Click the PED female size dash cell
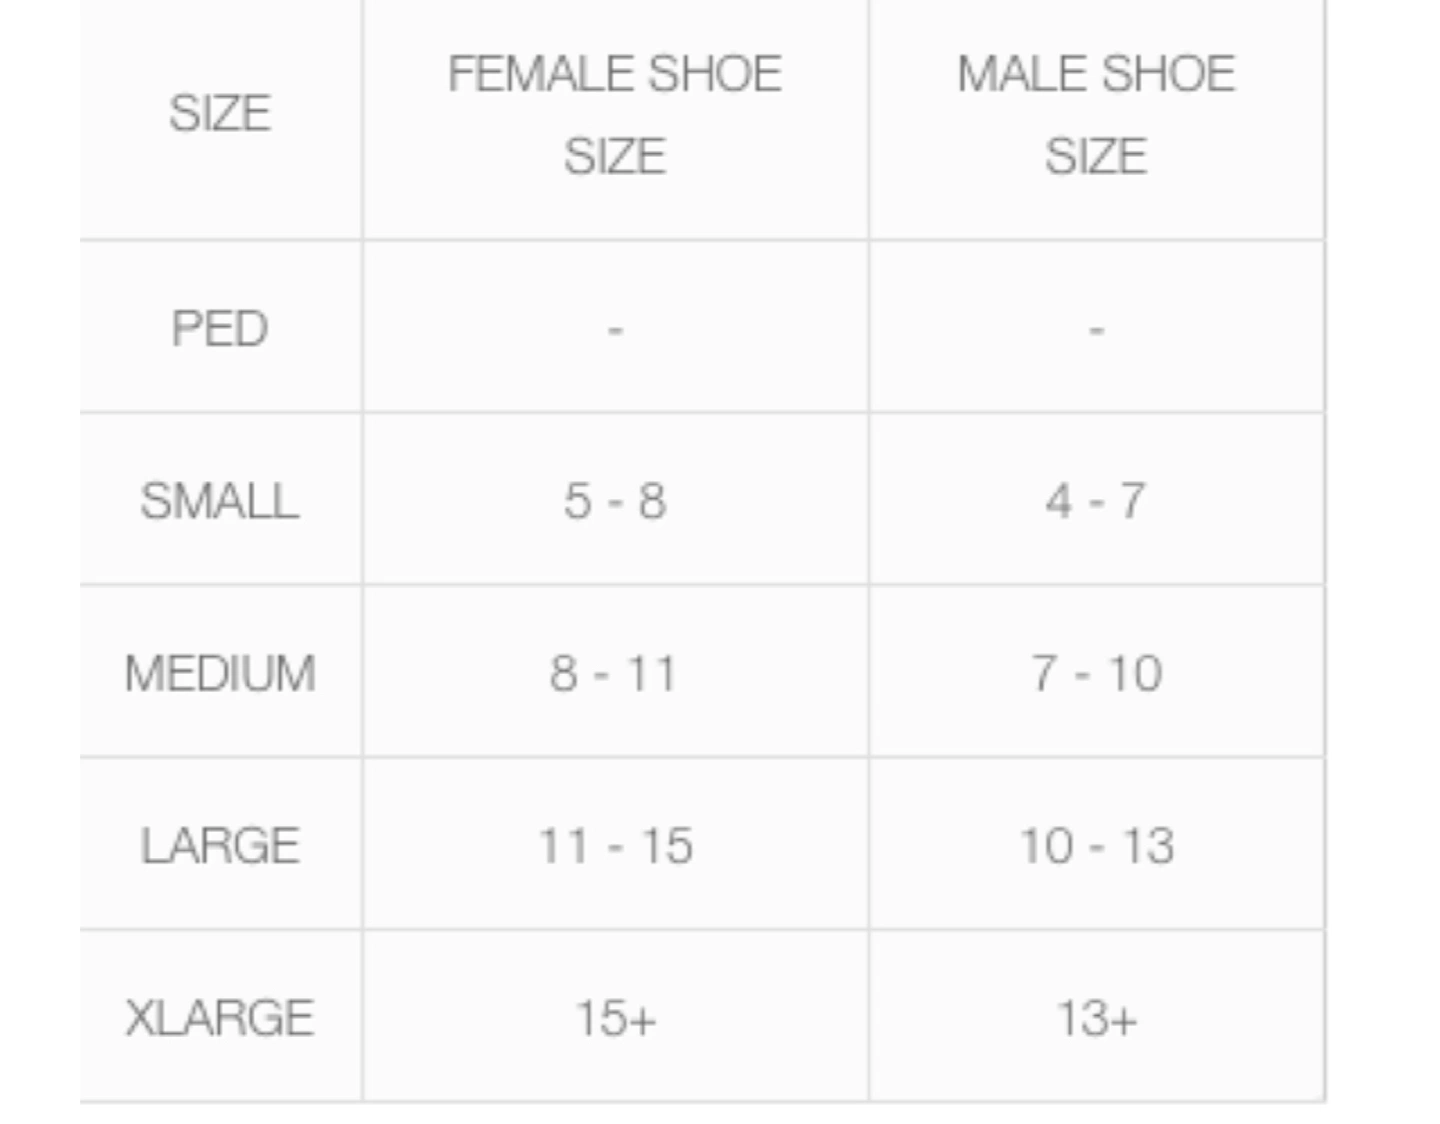The width and height of the screenshot is (1440, 1124). (x=615, y=329)
